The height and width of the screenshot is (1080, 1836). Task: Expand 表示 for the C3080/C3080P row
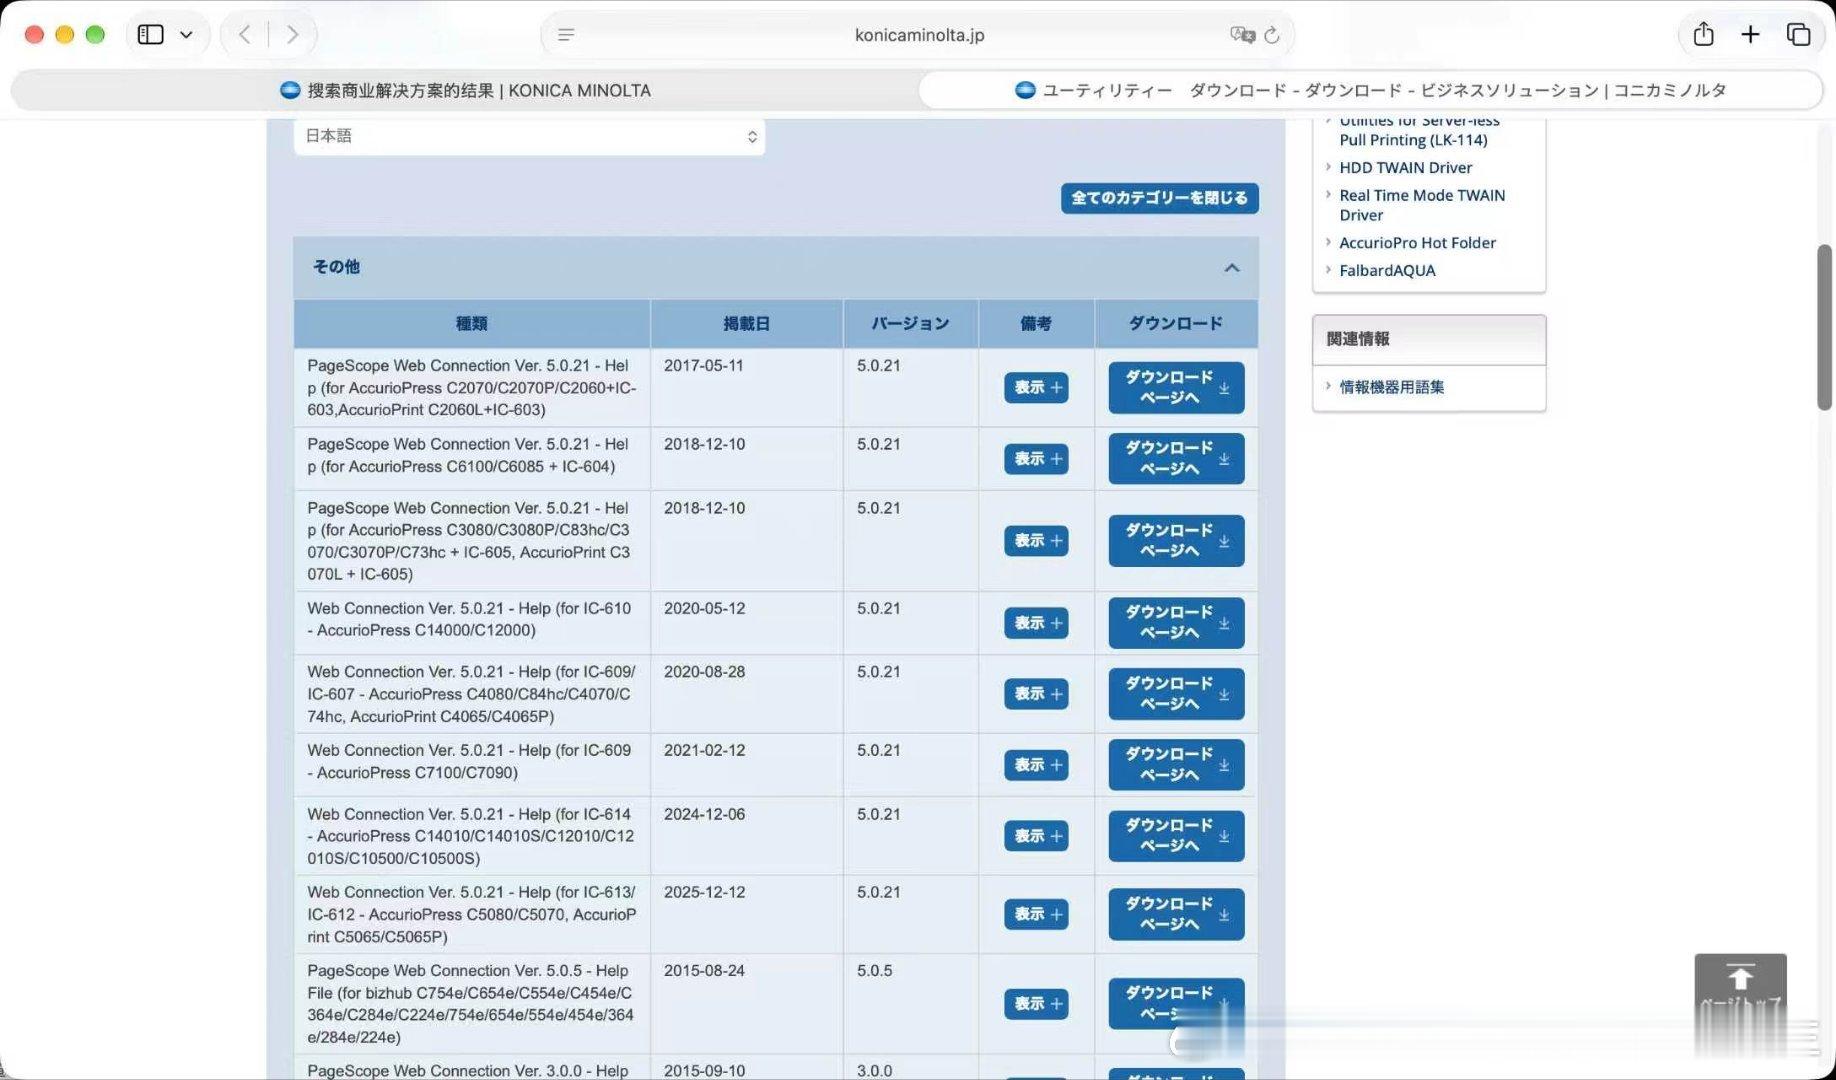click(x=1036, y=541)
